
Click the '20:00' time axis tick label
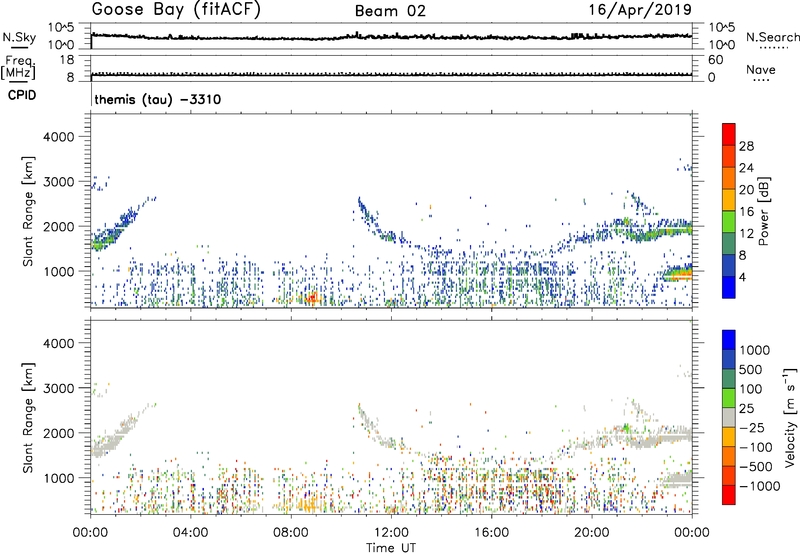tap(592, 533)
